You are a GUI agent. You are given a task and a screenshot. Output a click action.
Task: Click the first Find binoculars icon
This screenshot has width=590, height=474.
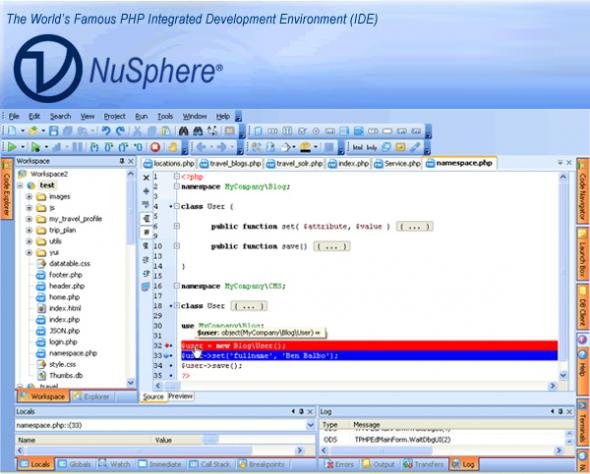click(x=184, y=131)
